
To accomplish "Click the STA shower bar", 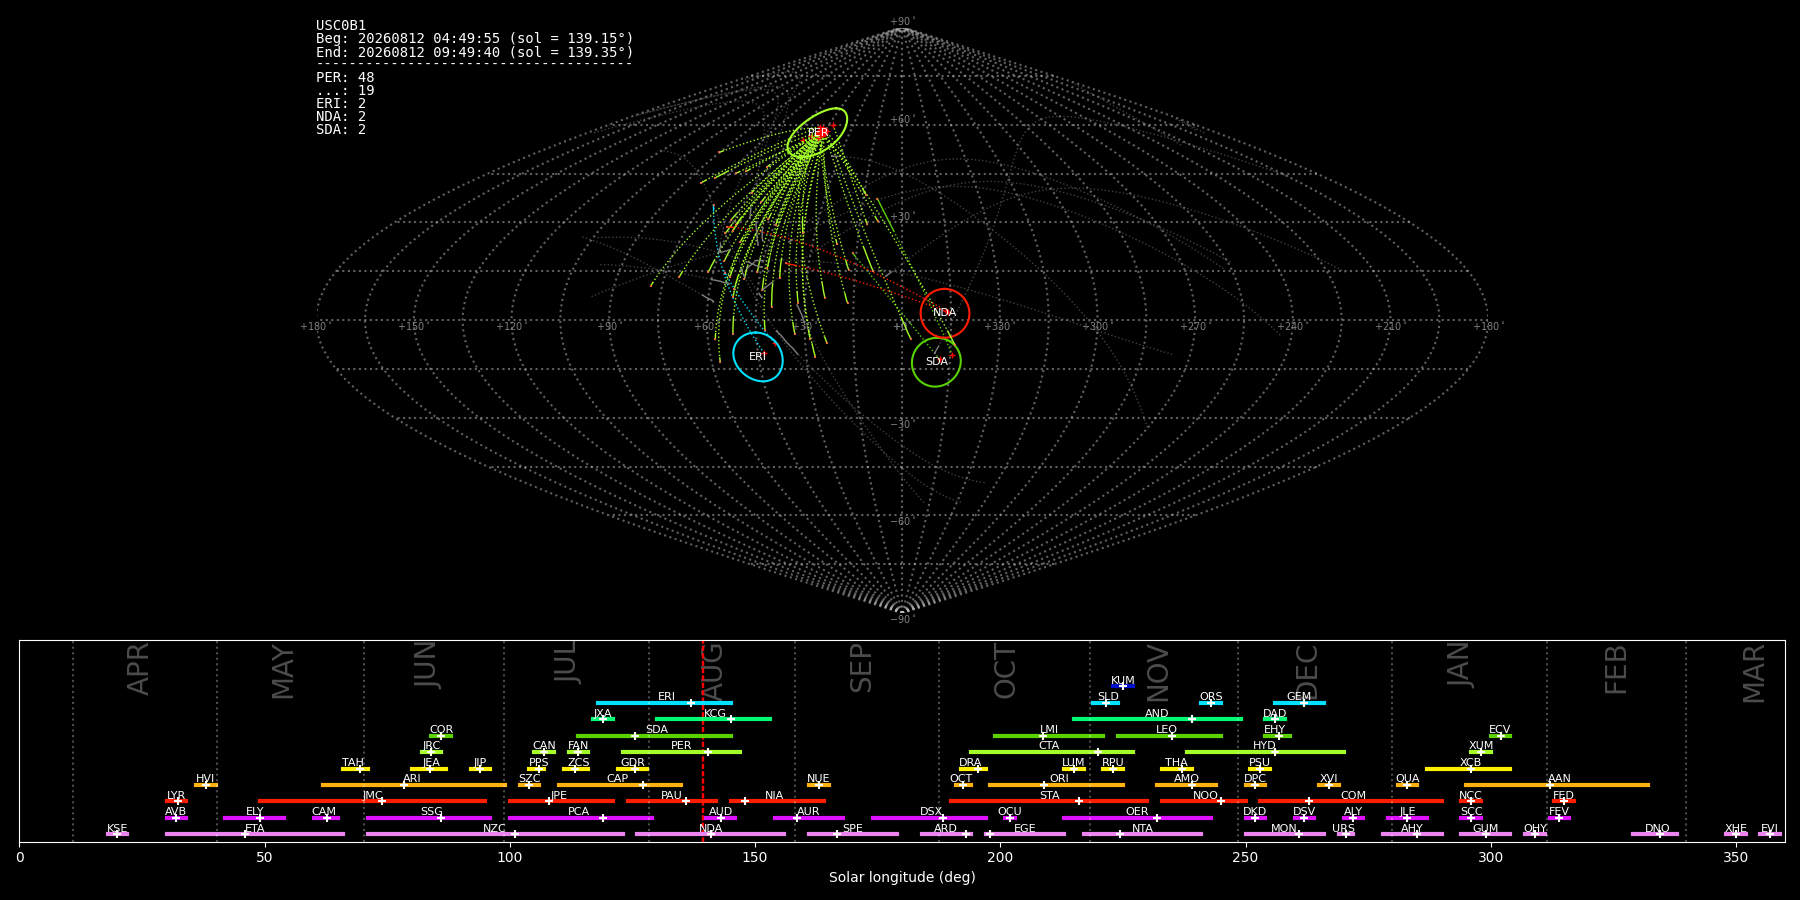I will click(x=1049, y=801).
